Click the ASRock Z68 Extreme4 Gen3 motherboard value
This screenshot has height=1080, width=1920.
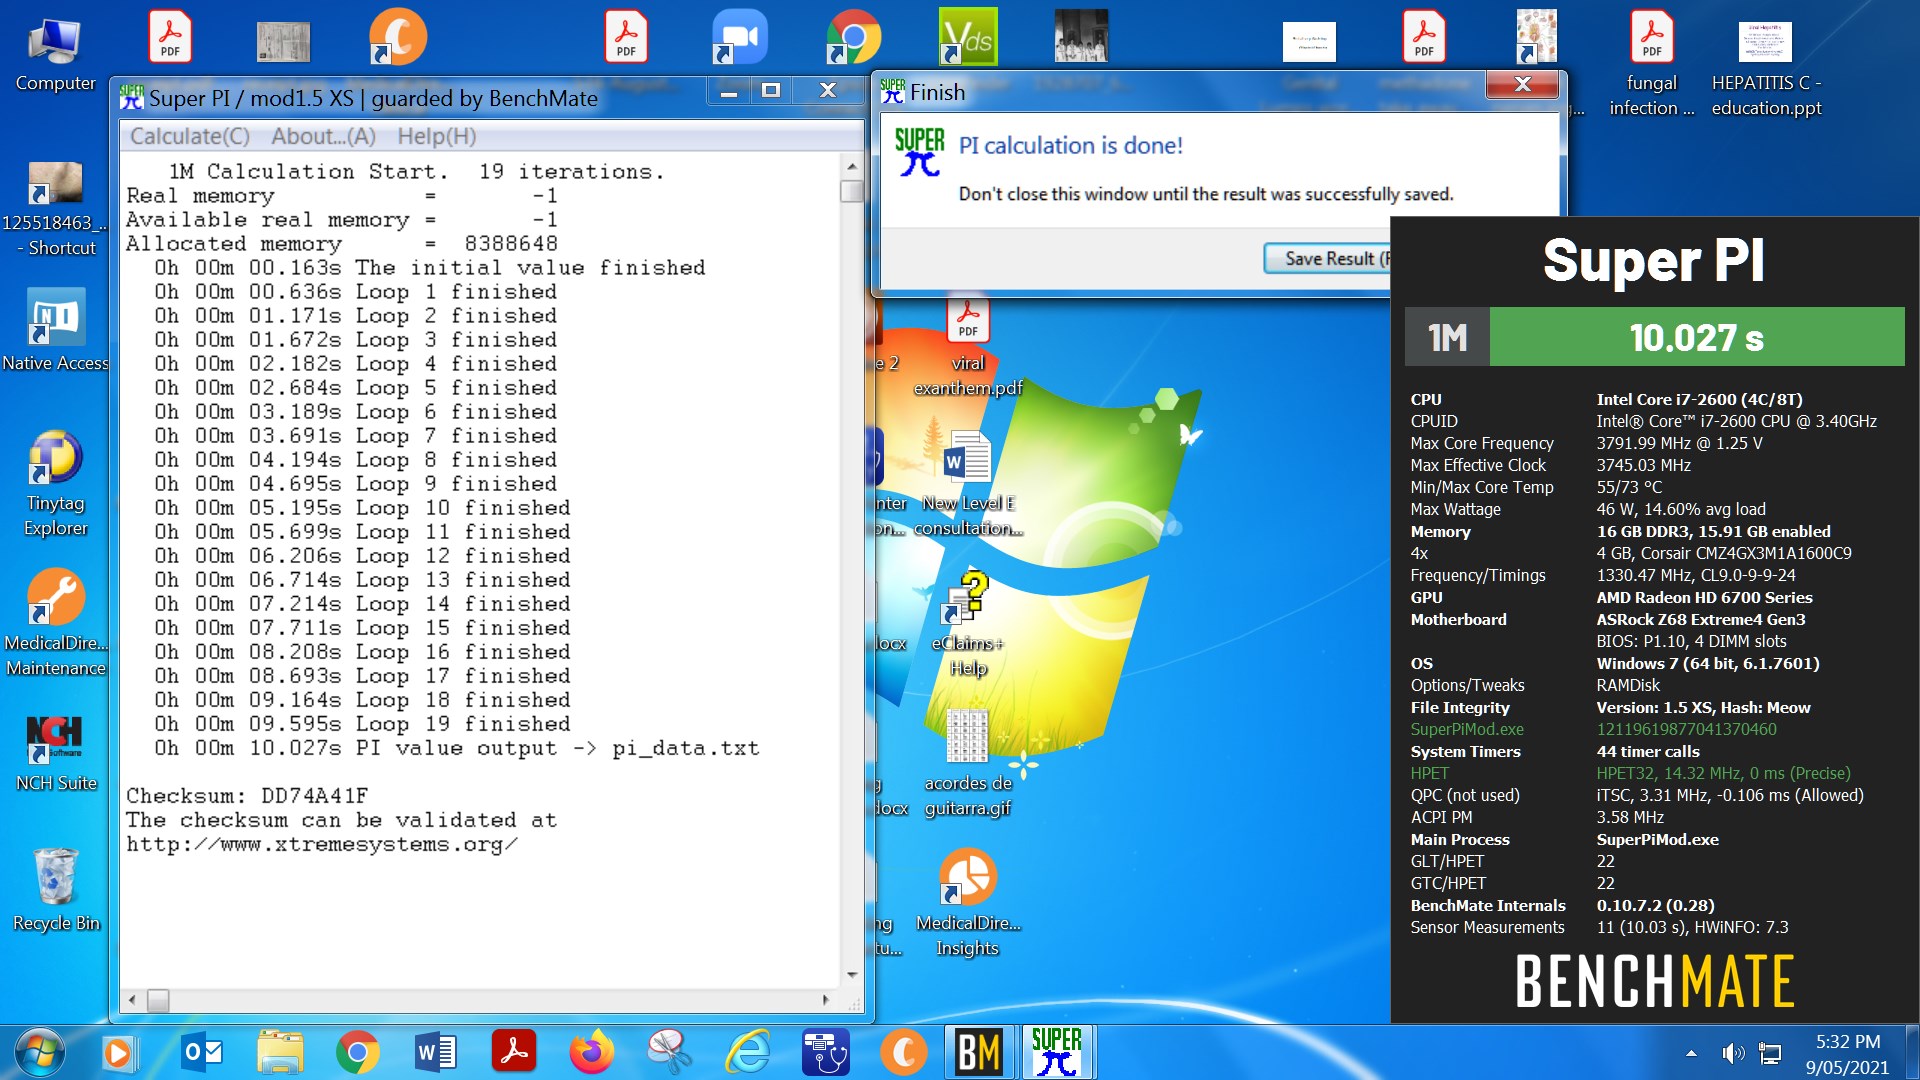coord(1700,619)
